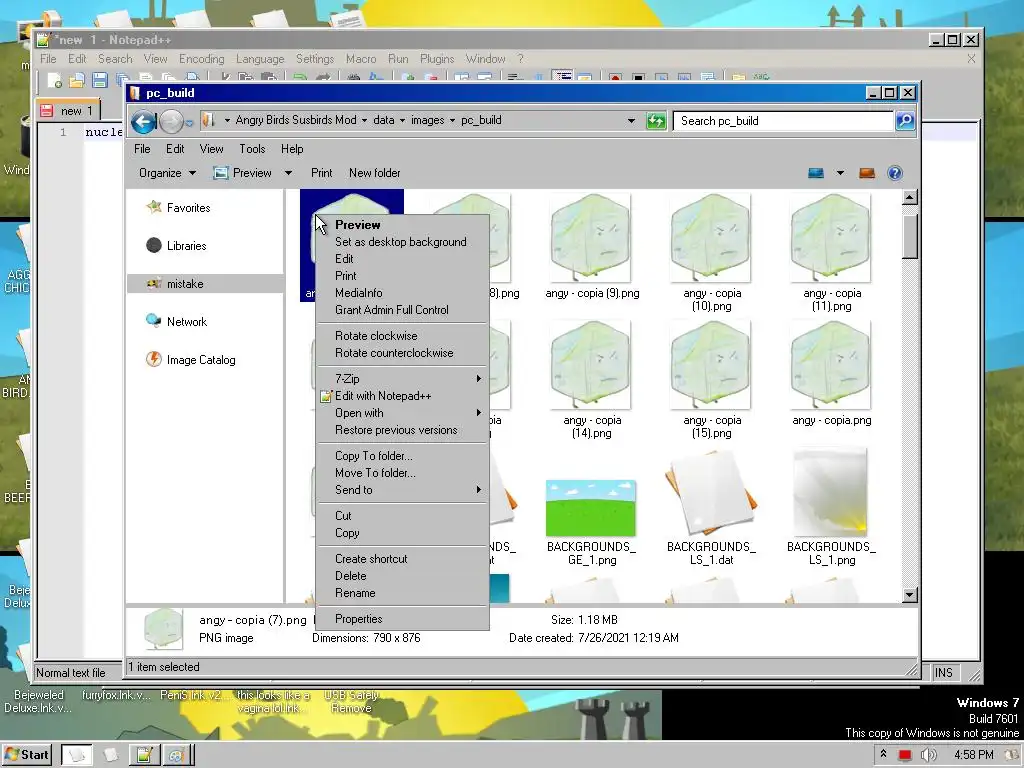Open USB Safely Remove desktop shortcut
Screen dimensions: 1024x768
(351, 701)
